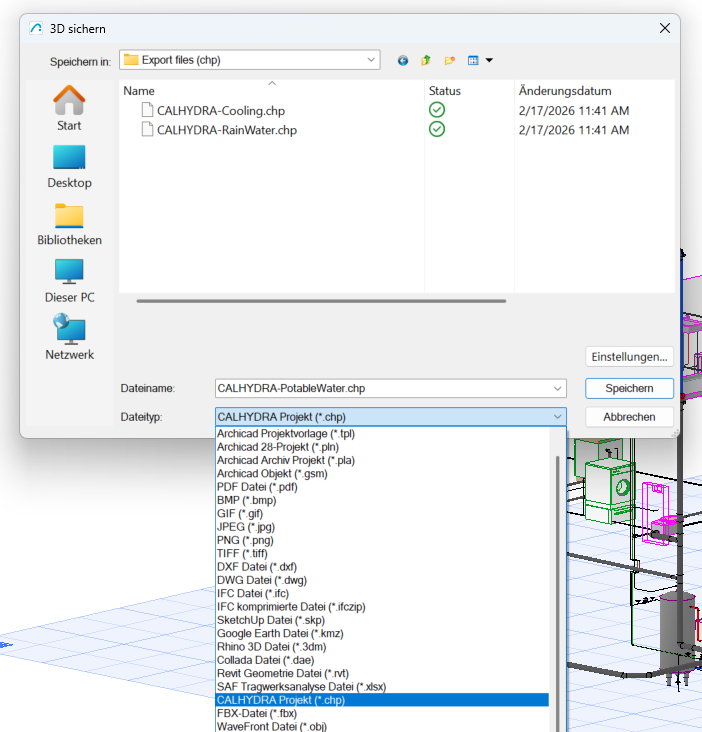
Task: Go to Bibliotheken folder shortcut
Action: tap(69, 223)
